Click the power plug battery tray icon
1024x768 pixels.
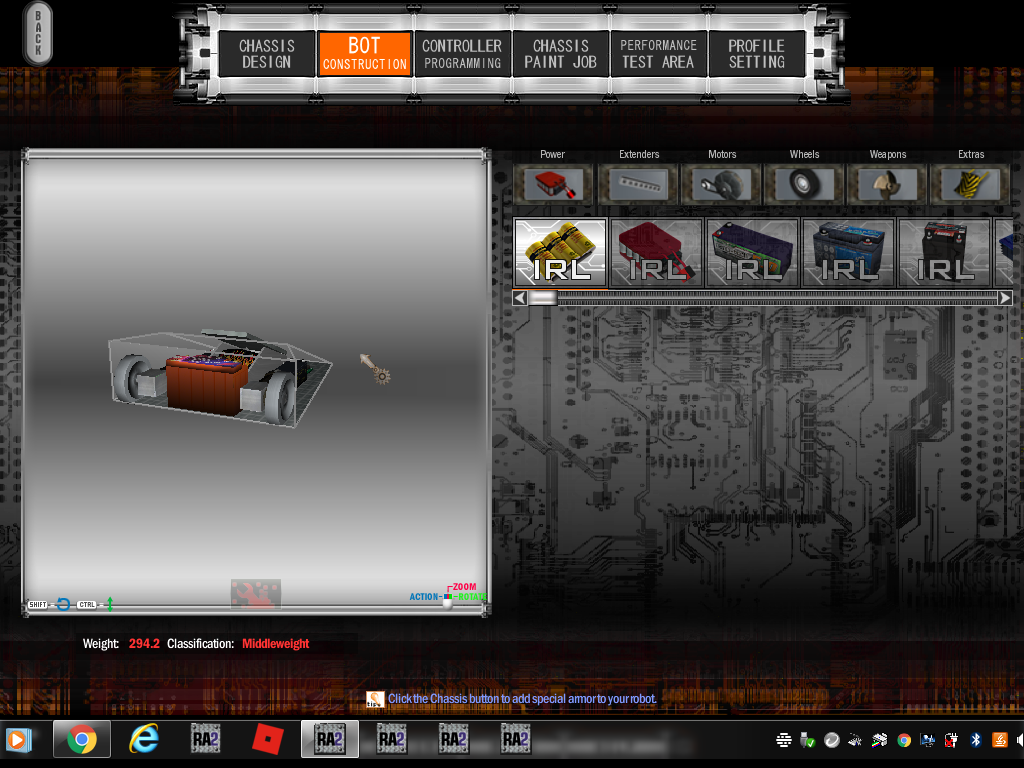click(952, 740)
